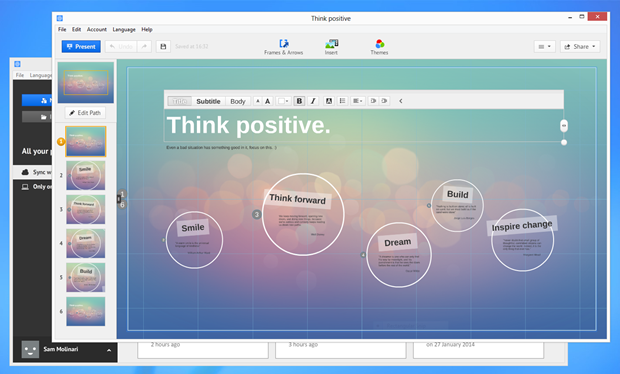Increase text size with large A
This screenshot has width=620, height=374.
(268, 101)
